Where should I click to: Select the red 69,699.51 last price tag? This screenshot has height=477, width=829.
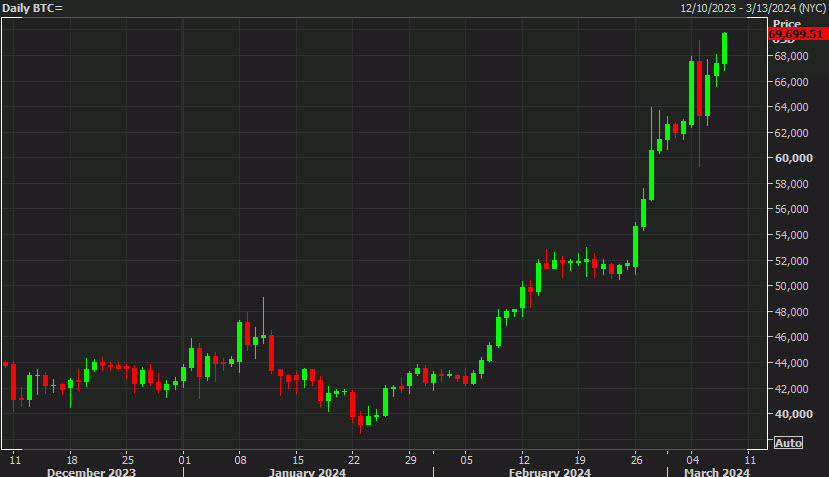797,34
